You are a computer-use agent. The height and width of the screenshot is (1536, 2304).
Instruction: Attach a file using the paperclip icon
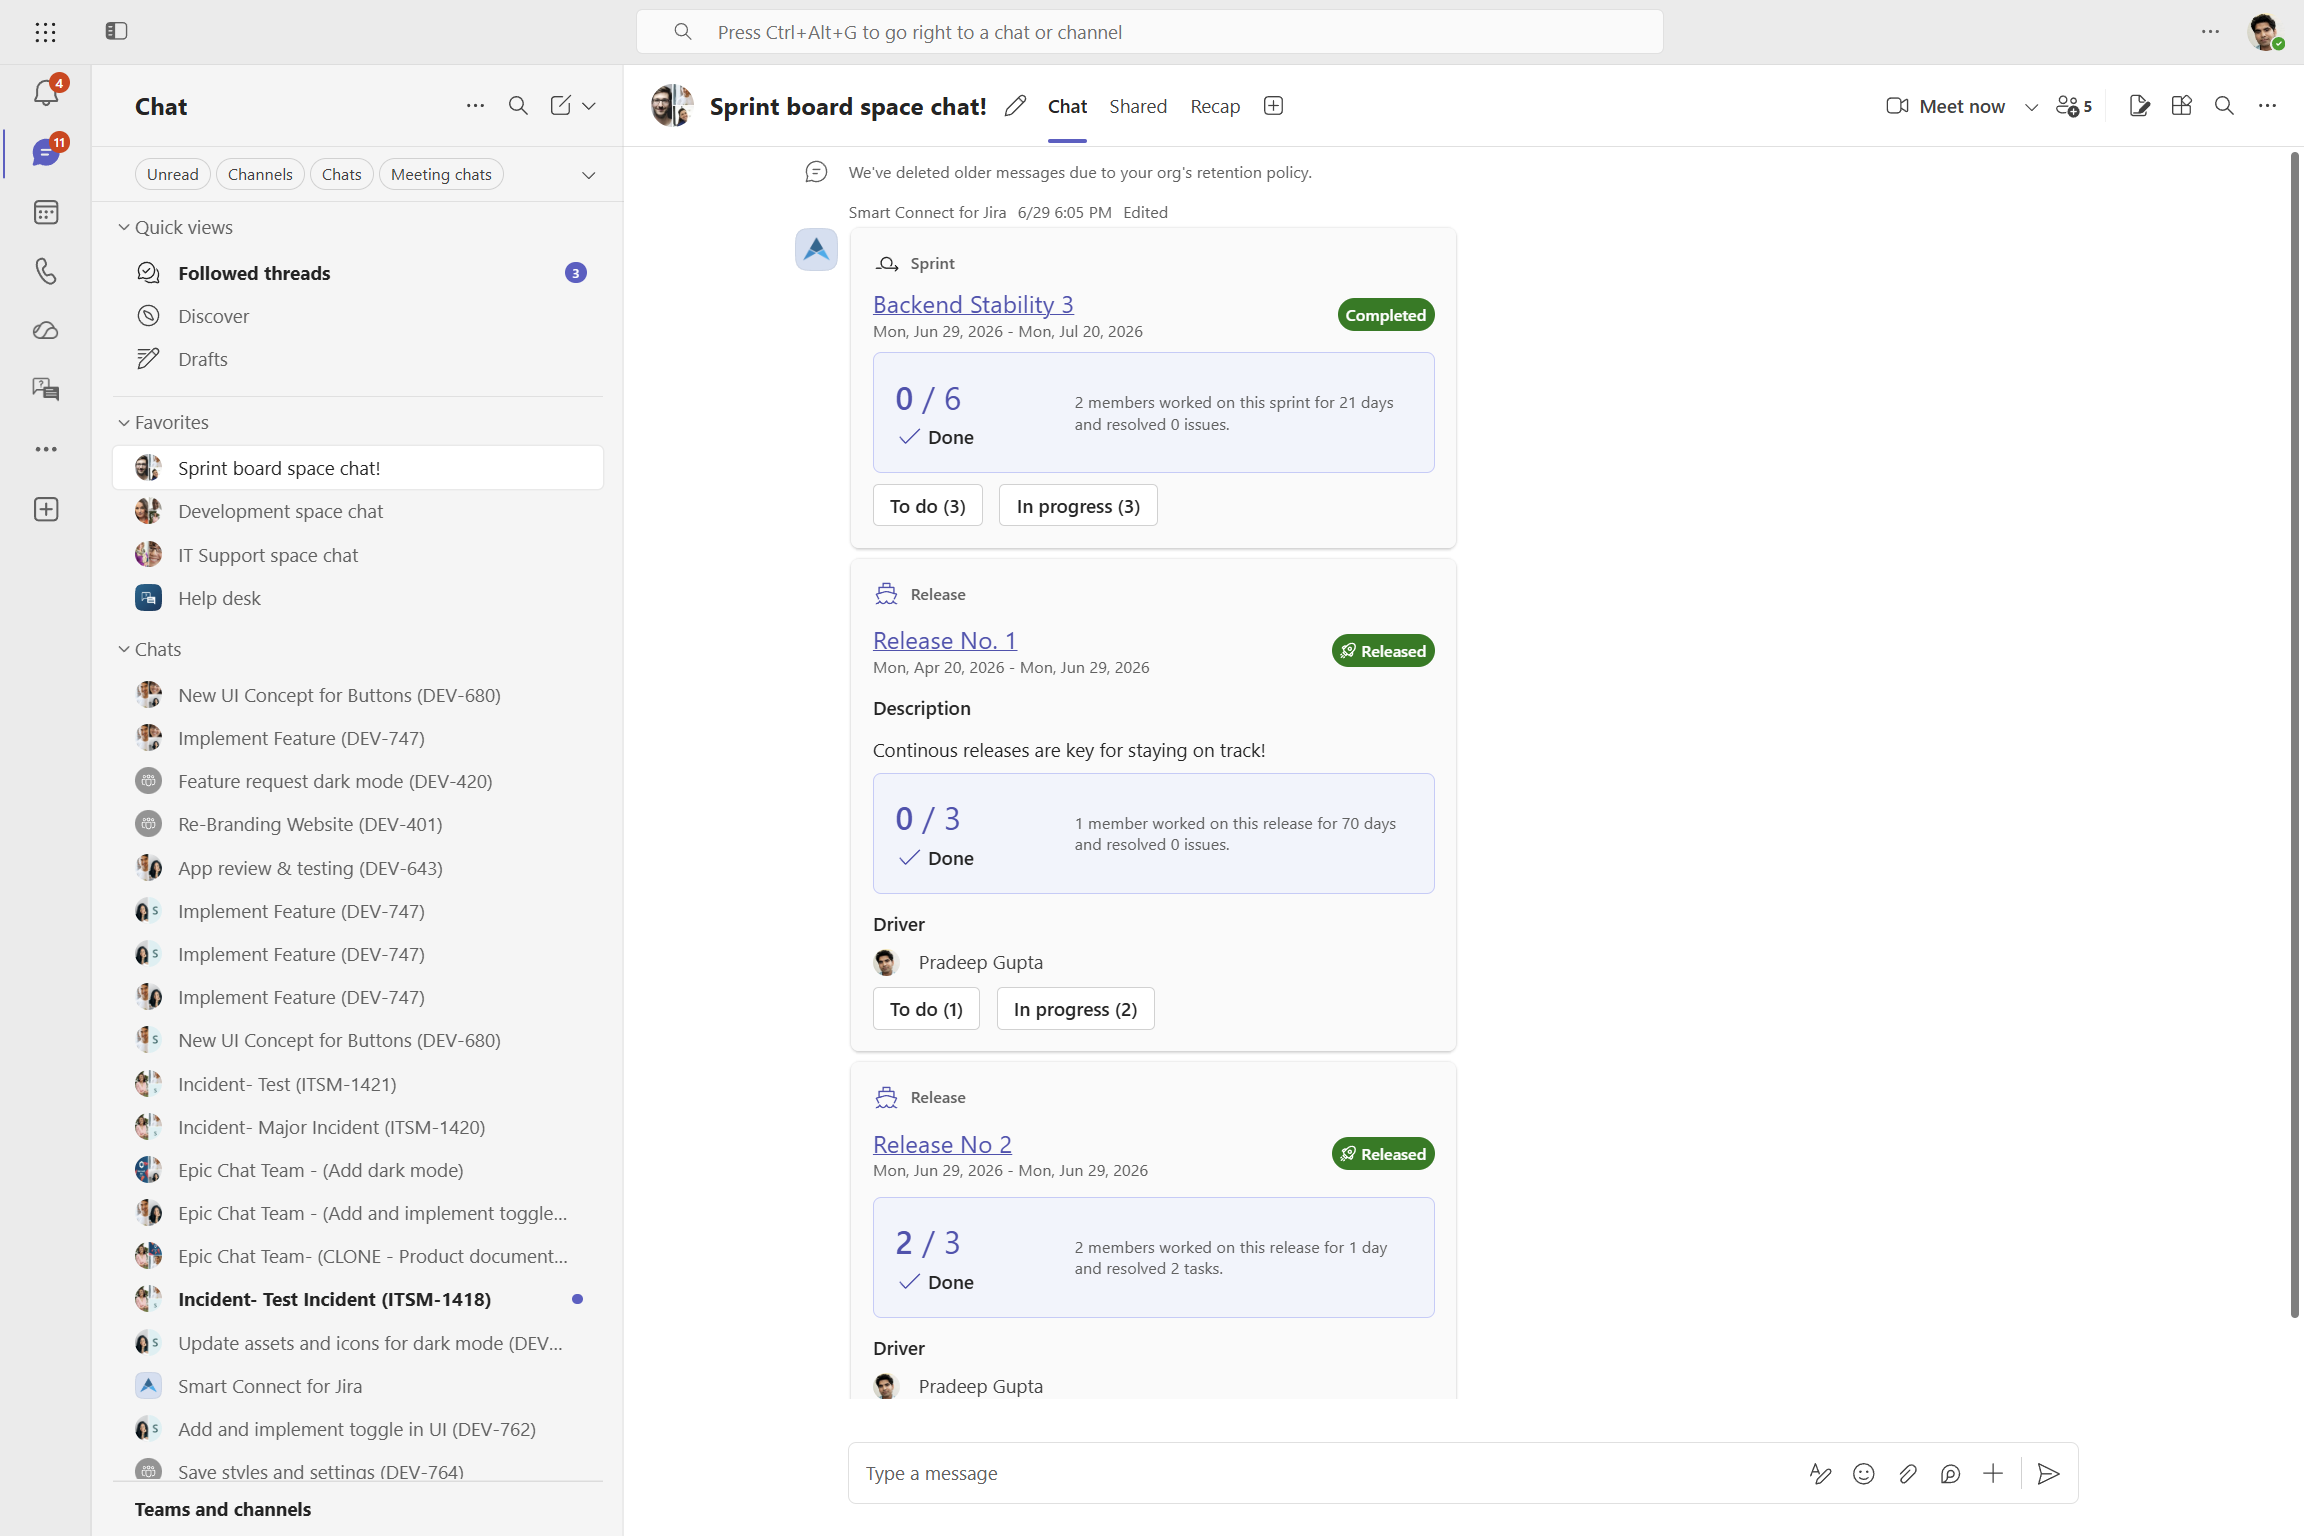[1907, 1473]
